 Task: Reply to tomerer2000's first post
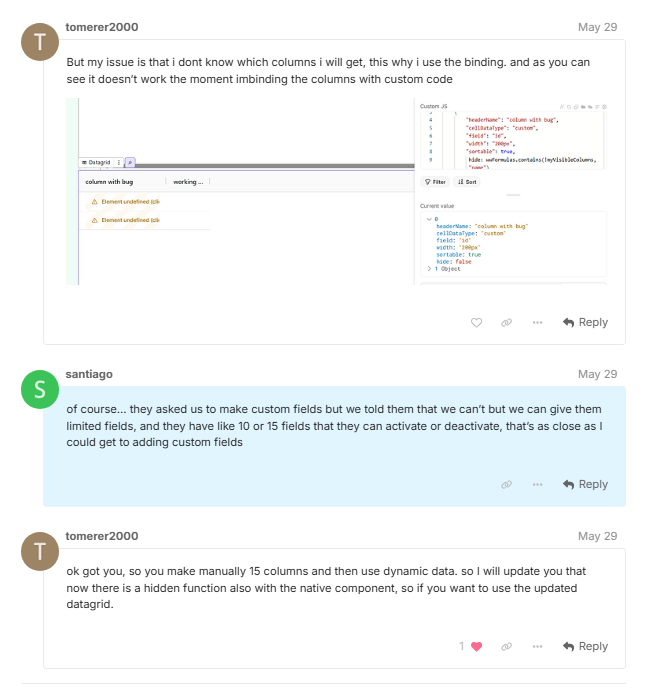(x=585, y=323)
